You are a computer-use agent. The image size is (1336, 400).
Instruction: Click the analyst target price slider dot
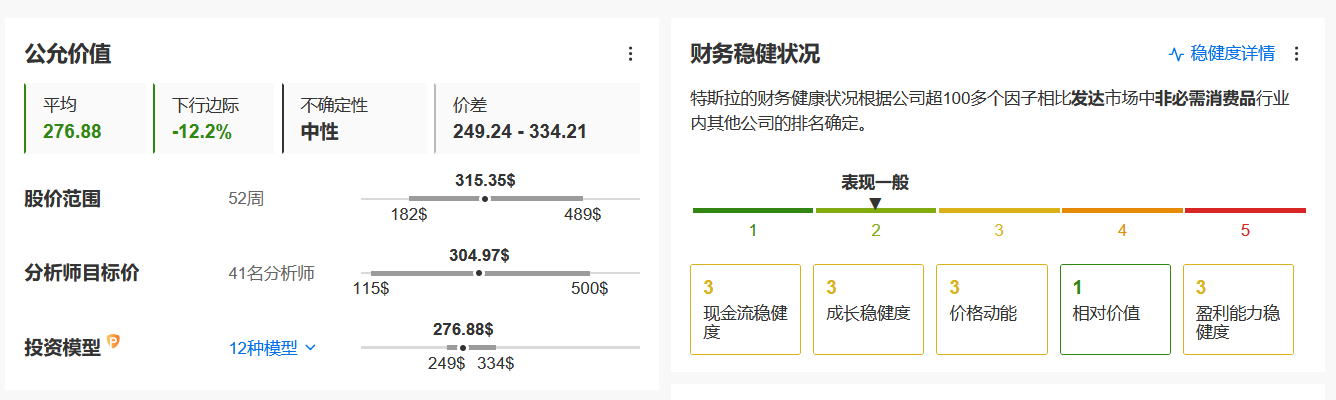click(x=479, y=273)
